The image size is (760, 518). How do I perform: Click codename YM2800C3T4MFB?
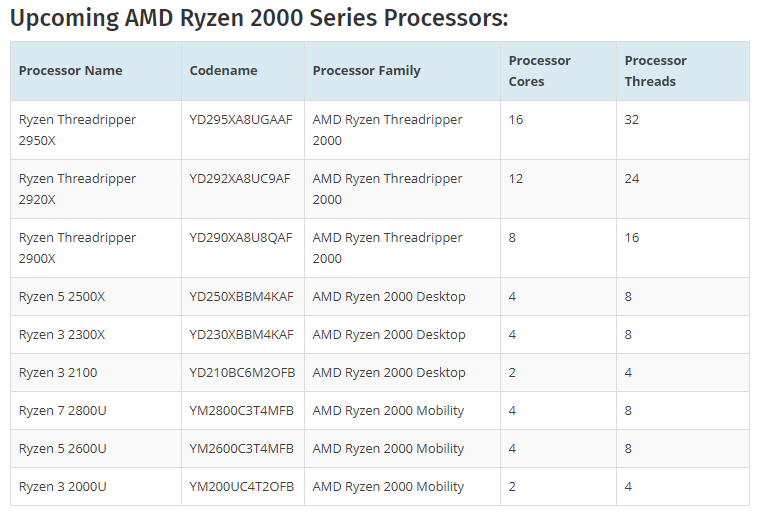click(241, 411)
